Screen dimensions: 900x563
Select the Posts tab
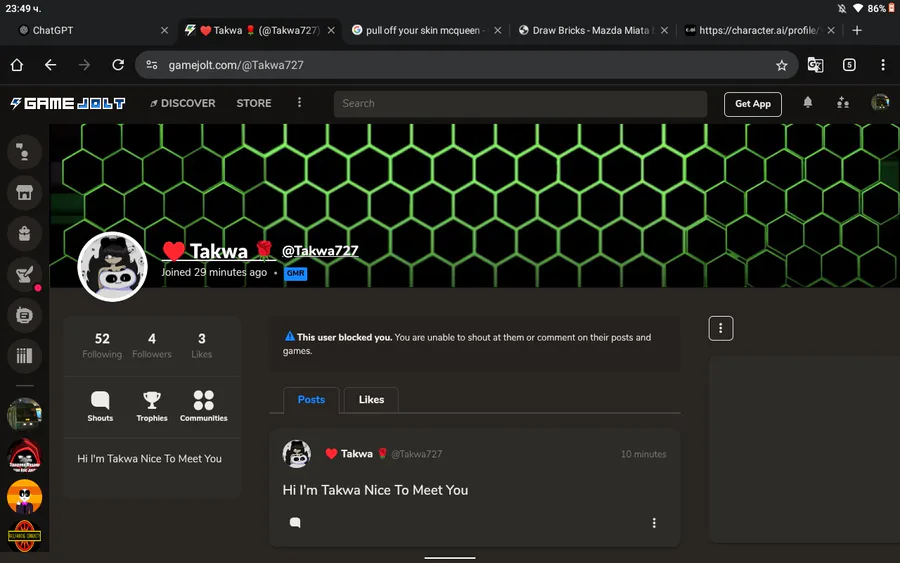click(x=311, y=399)
